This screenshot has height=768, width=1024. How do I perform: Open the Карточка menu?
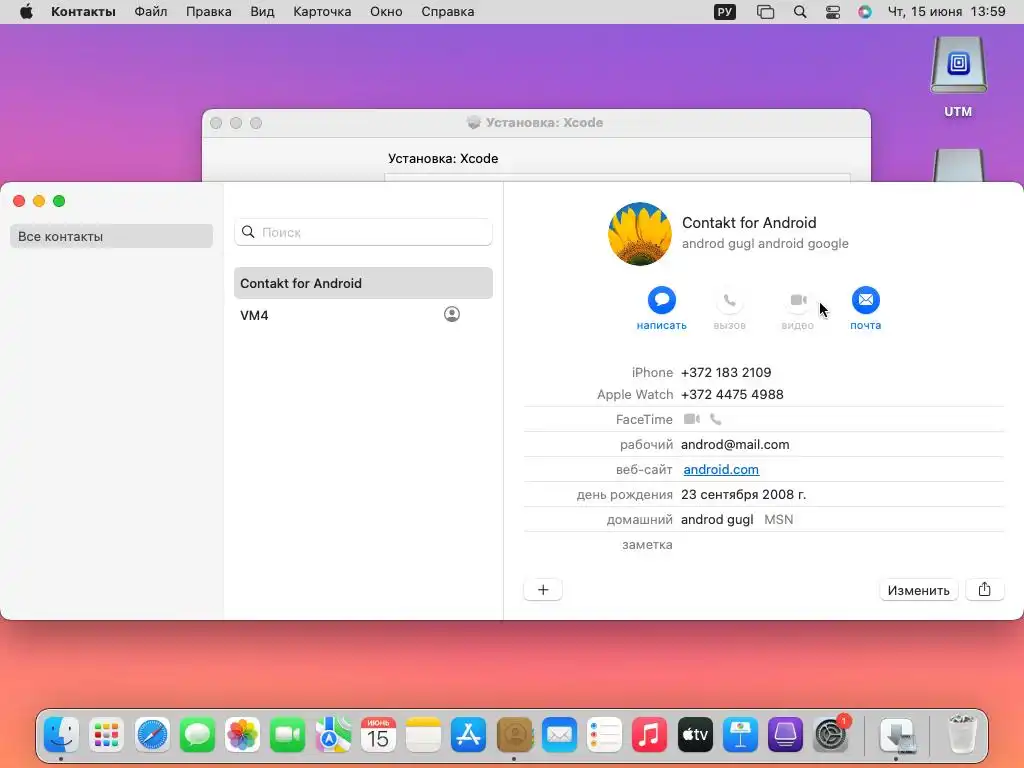[x=322, y=12]
